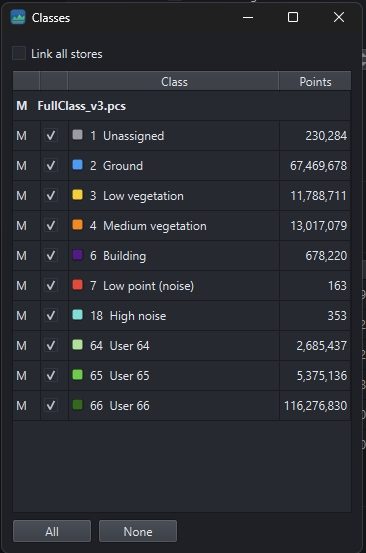Select the '6 Building' class label
The height and width of the screenshot is (553, 366).
(x=118, y=256)
